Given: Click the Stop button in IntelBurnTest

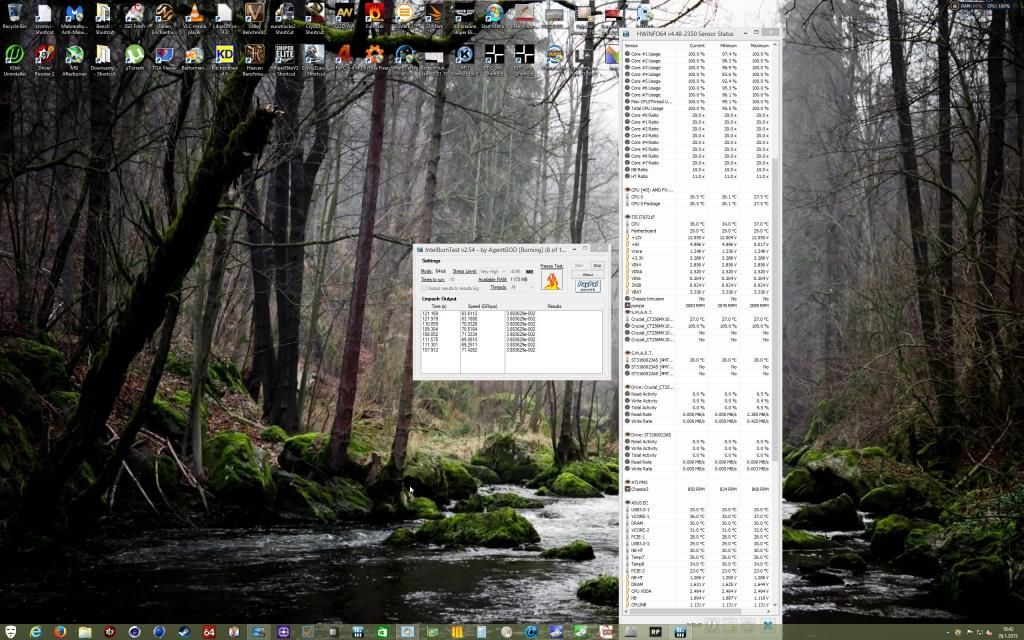Looking at the screenshot, I should coord(597,266).
